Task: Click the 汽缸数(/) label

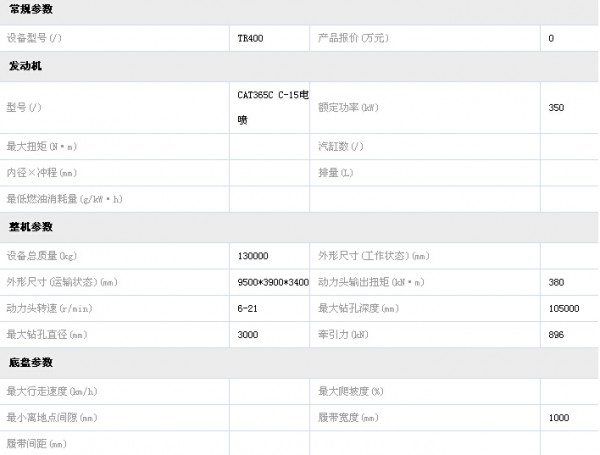Action: click(x=341, y=146)
